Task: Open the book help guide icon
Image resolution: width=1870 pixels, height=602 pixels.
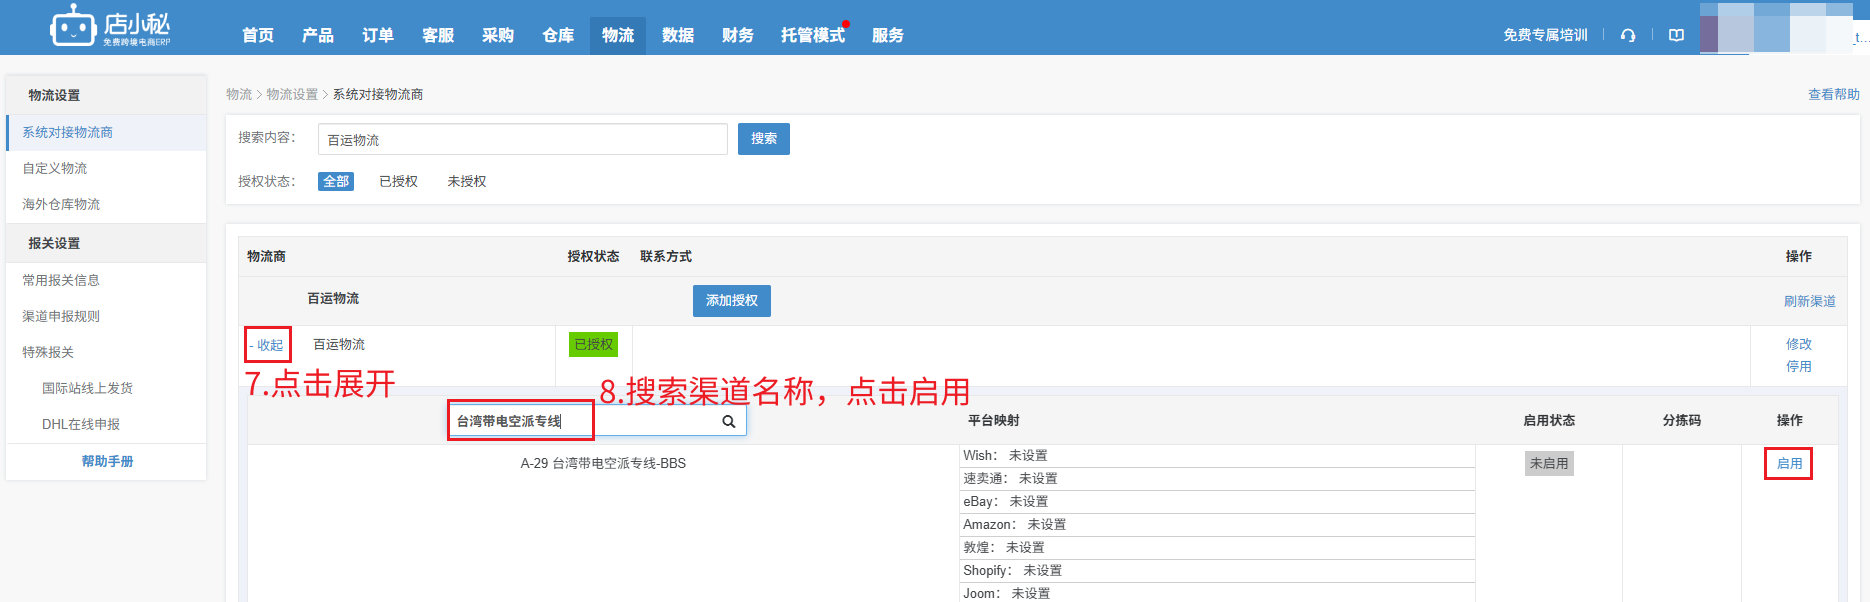Action: (x=1677, y=35)
